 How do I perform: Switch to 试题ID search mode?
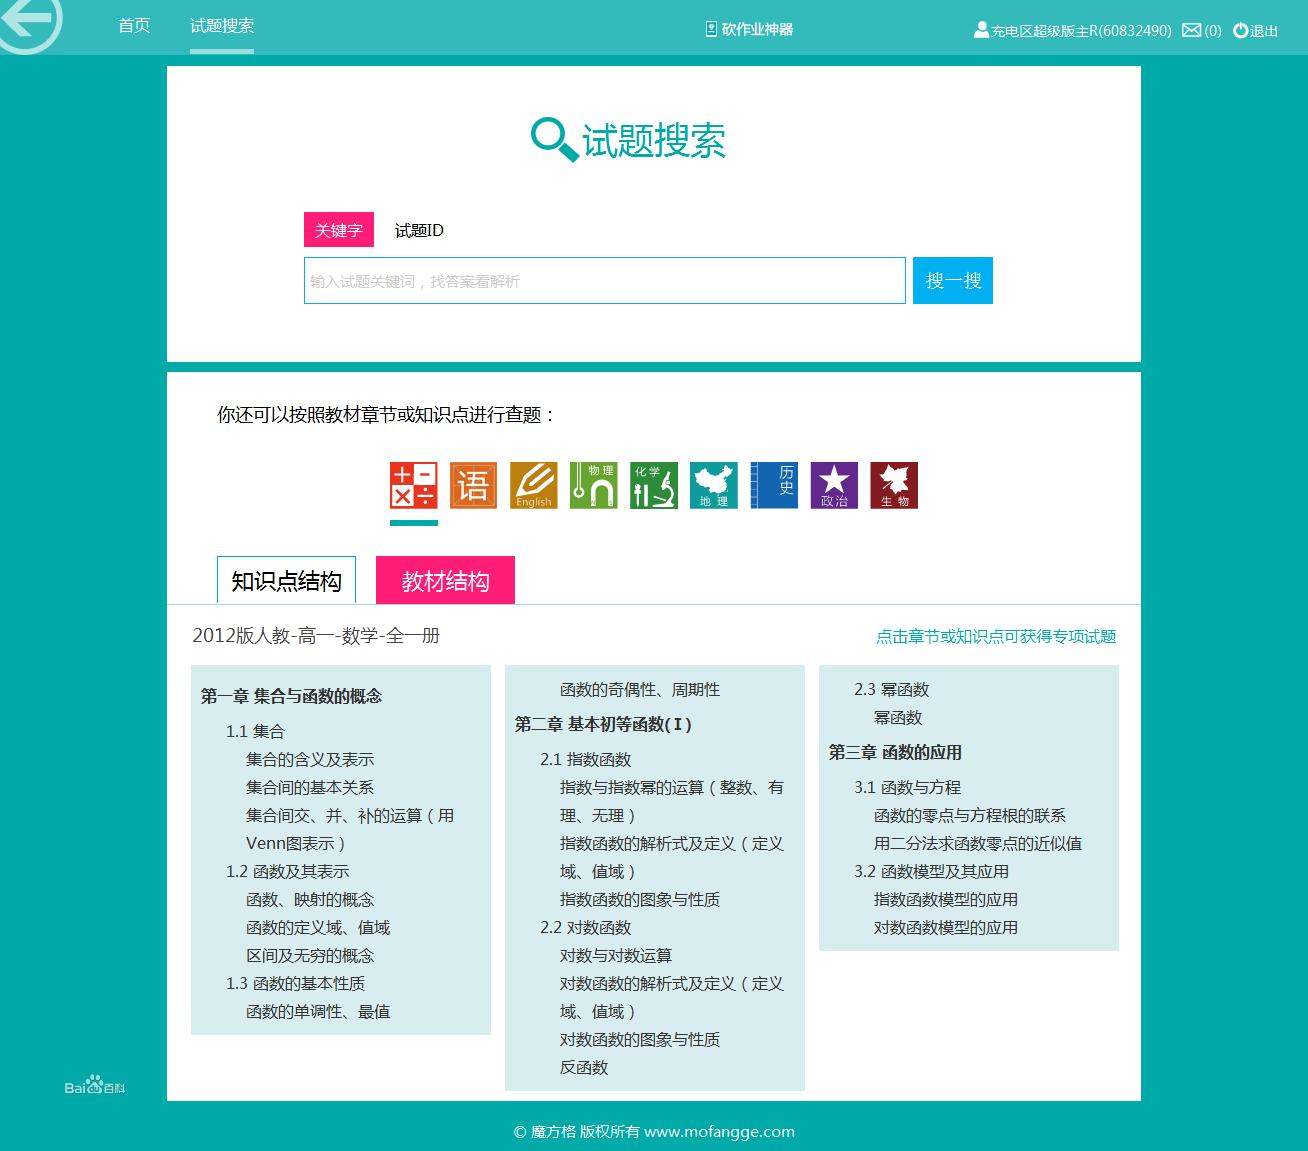point(417,230)
